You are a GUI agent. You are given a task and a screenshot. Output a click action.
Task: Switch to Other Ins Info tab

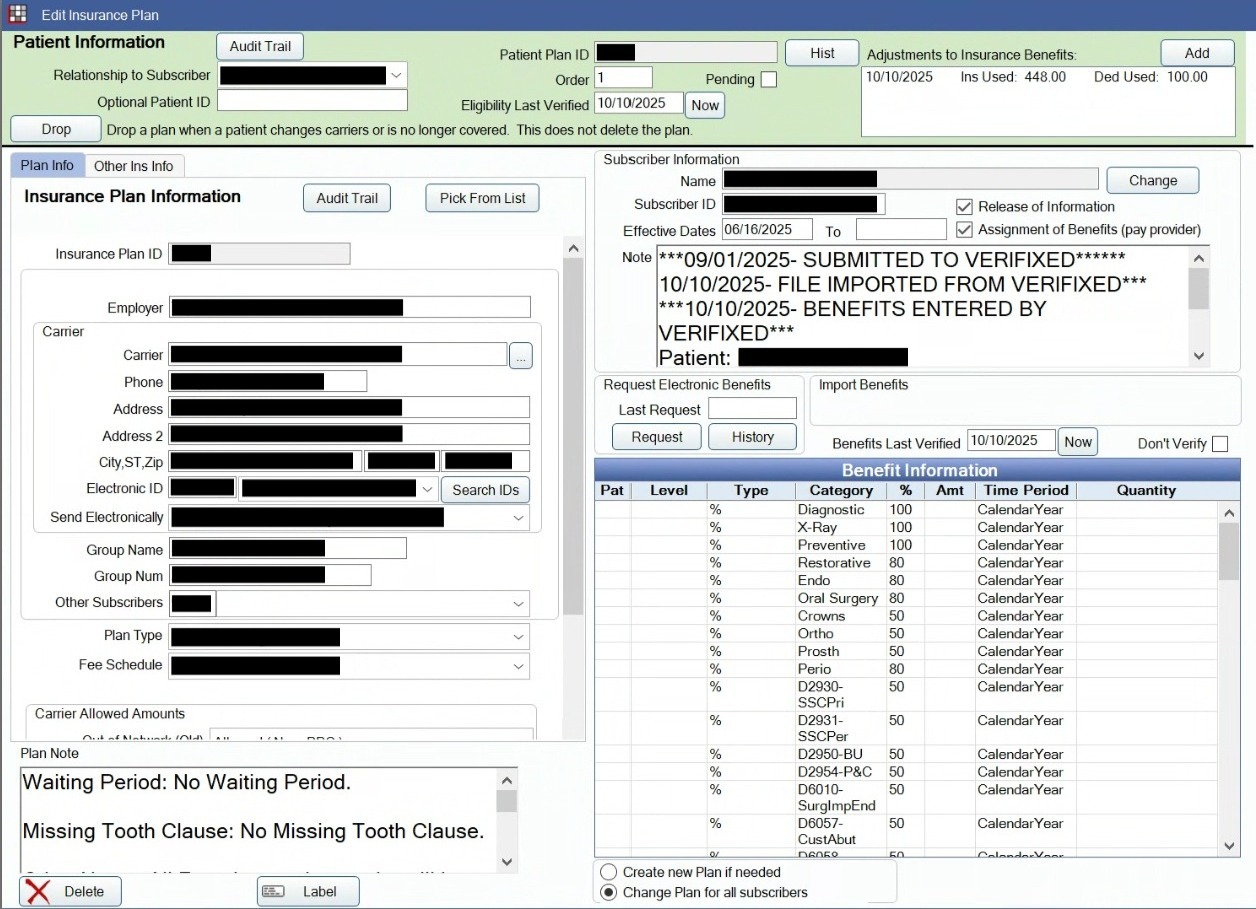tap(133, 166)
